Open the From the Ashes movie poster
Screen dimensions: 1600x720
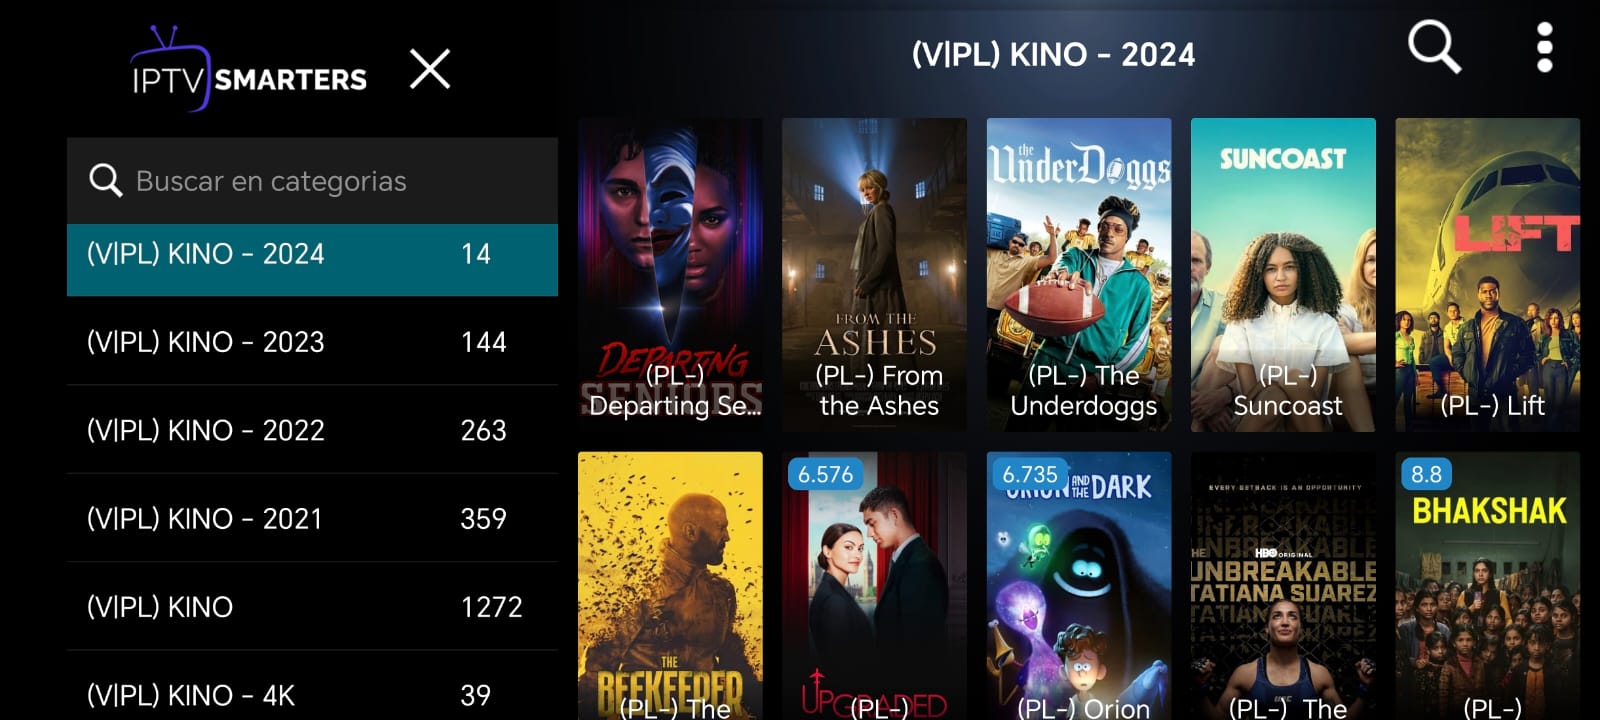[x=874, y=275]
